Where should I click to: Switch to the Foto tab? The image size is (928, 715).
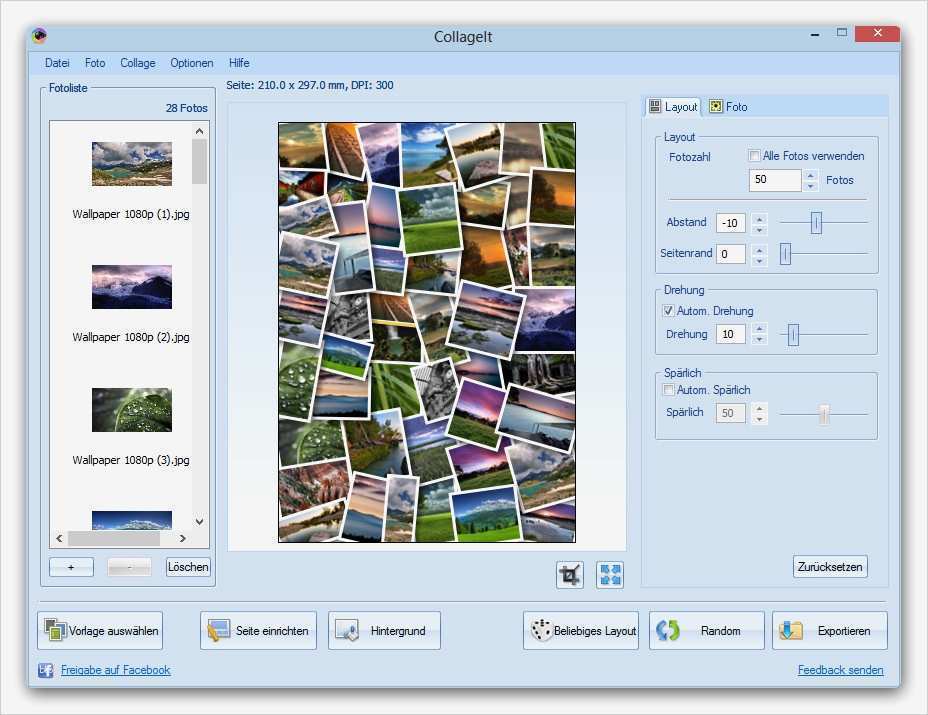[x=729, y=106]
